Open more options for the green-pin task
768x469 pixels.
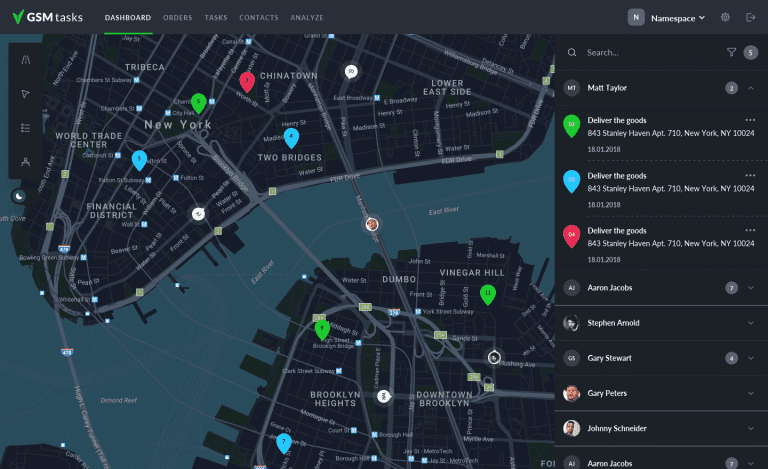tap(750, 119)
